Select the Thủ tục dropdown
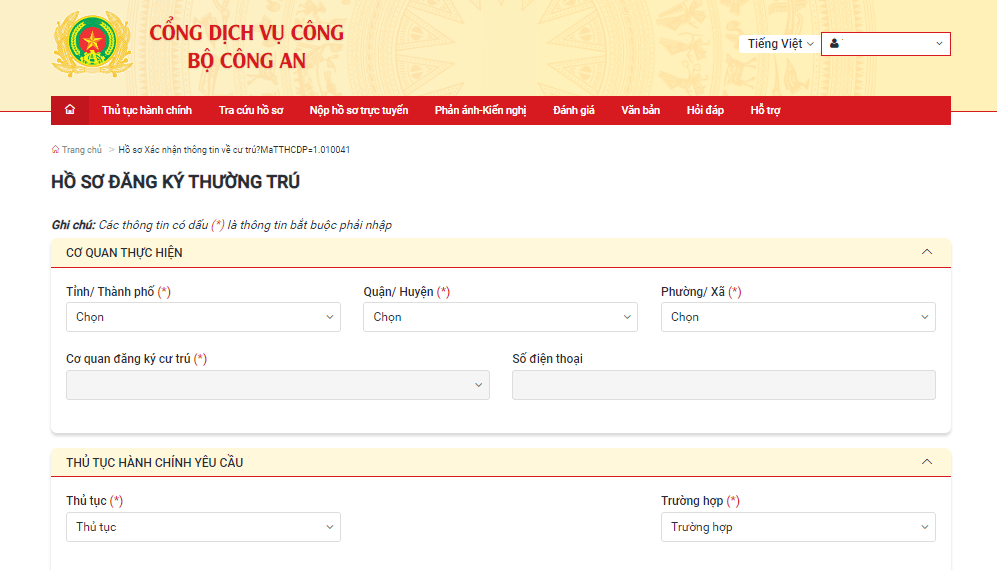Image resolution: width=997 pixels, height=570 pixels. pos(203,527)
